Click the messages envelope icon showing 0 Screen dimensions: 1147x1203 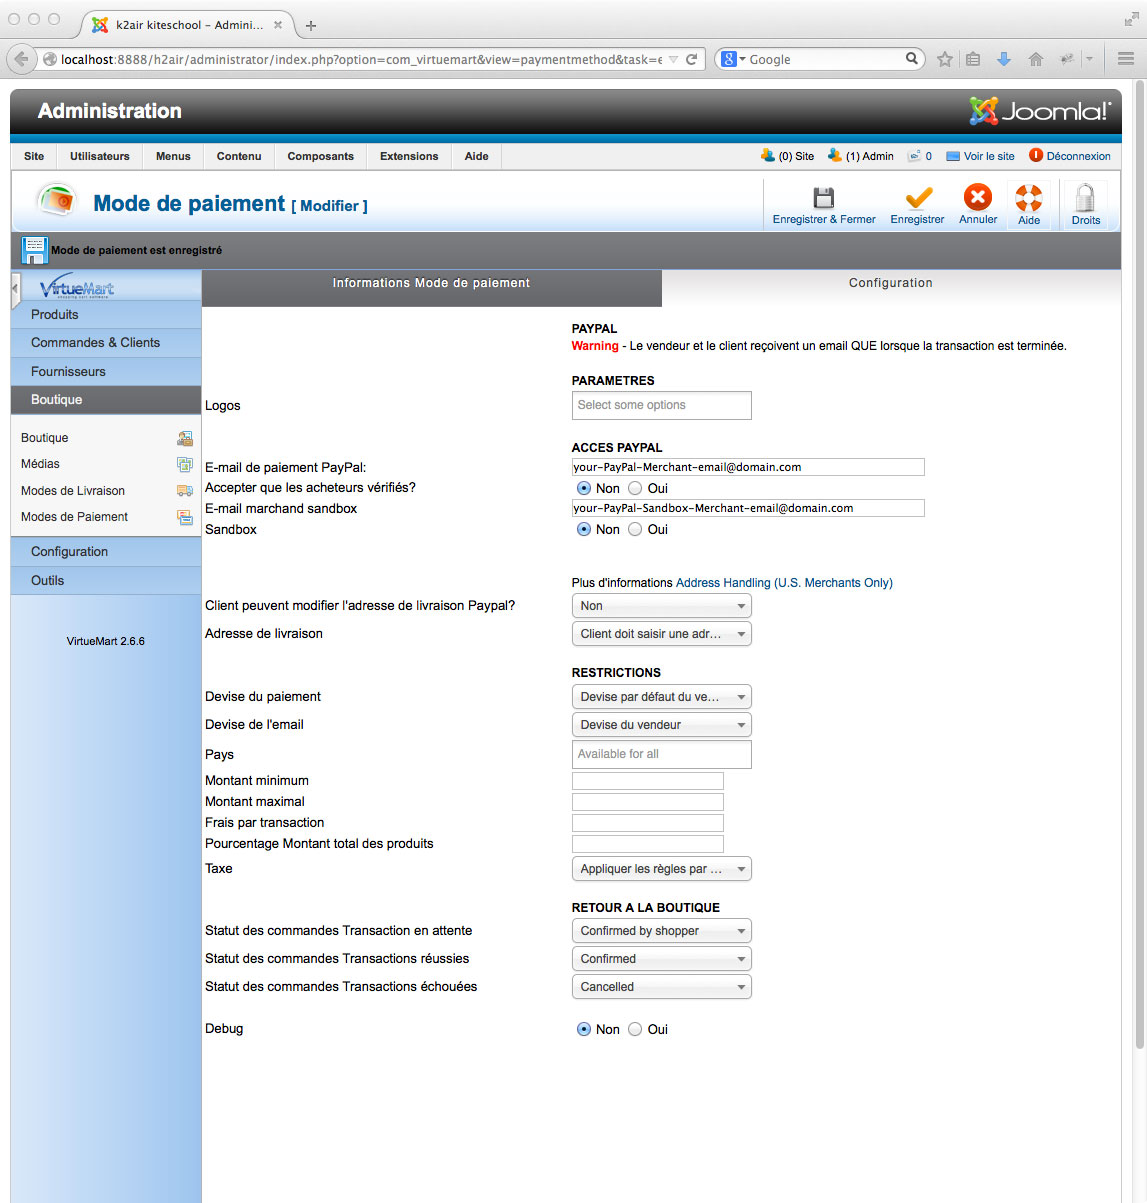pos(914,156)
